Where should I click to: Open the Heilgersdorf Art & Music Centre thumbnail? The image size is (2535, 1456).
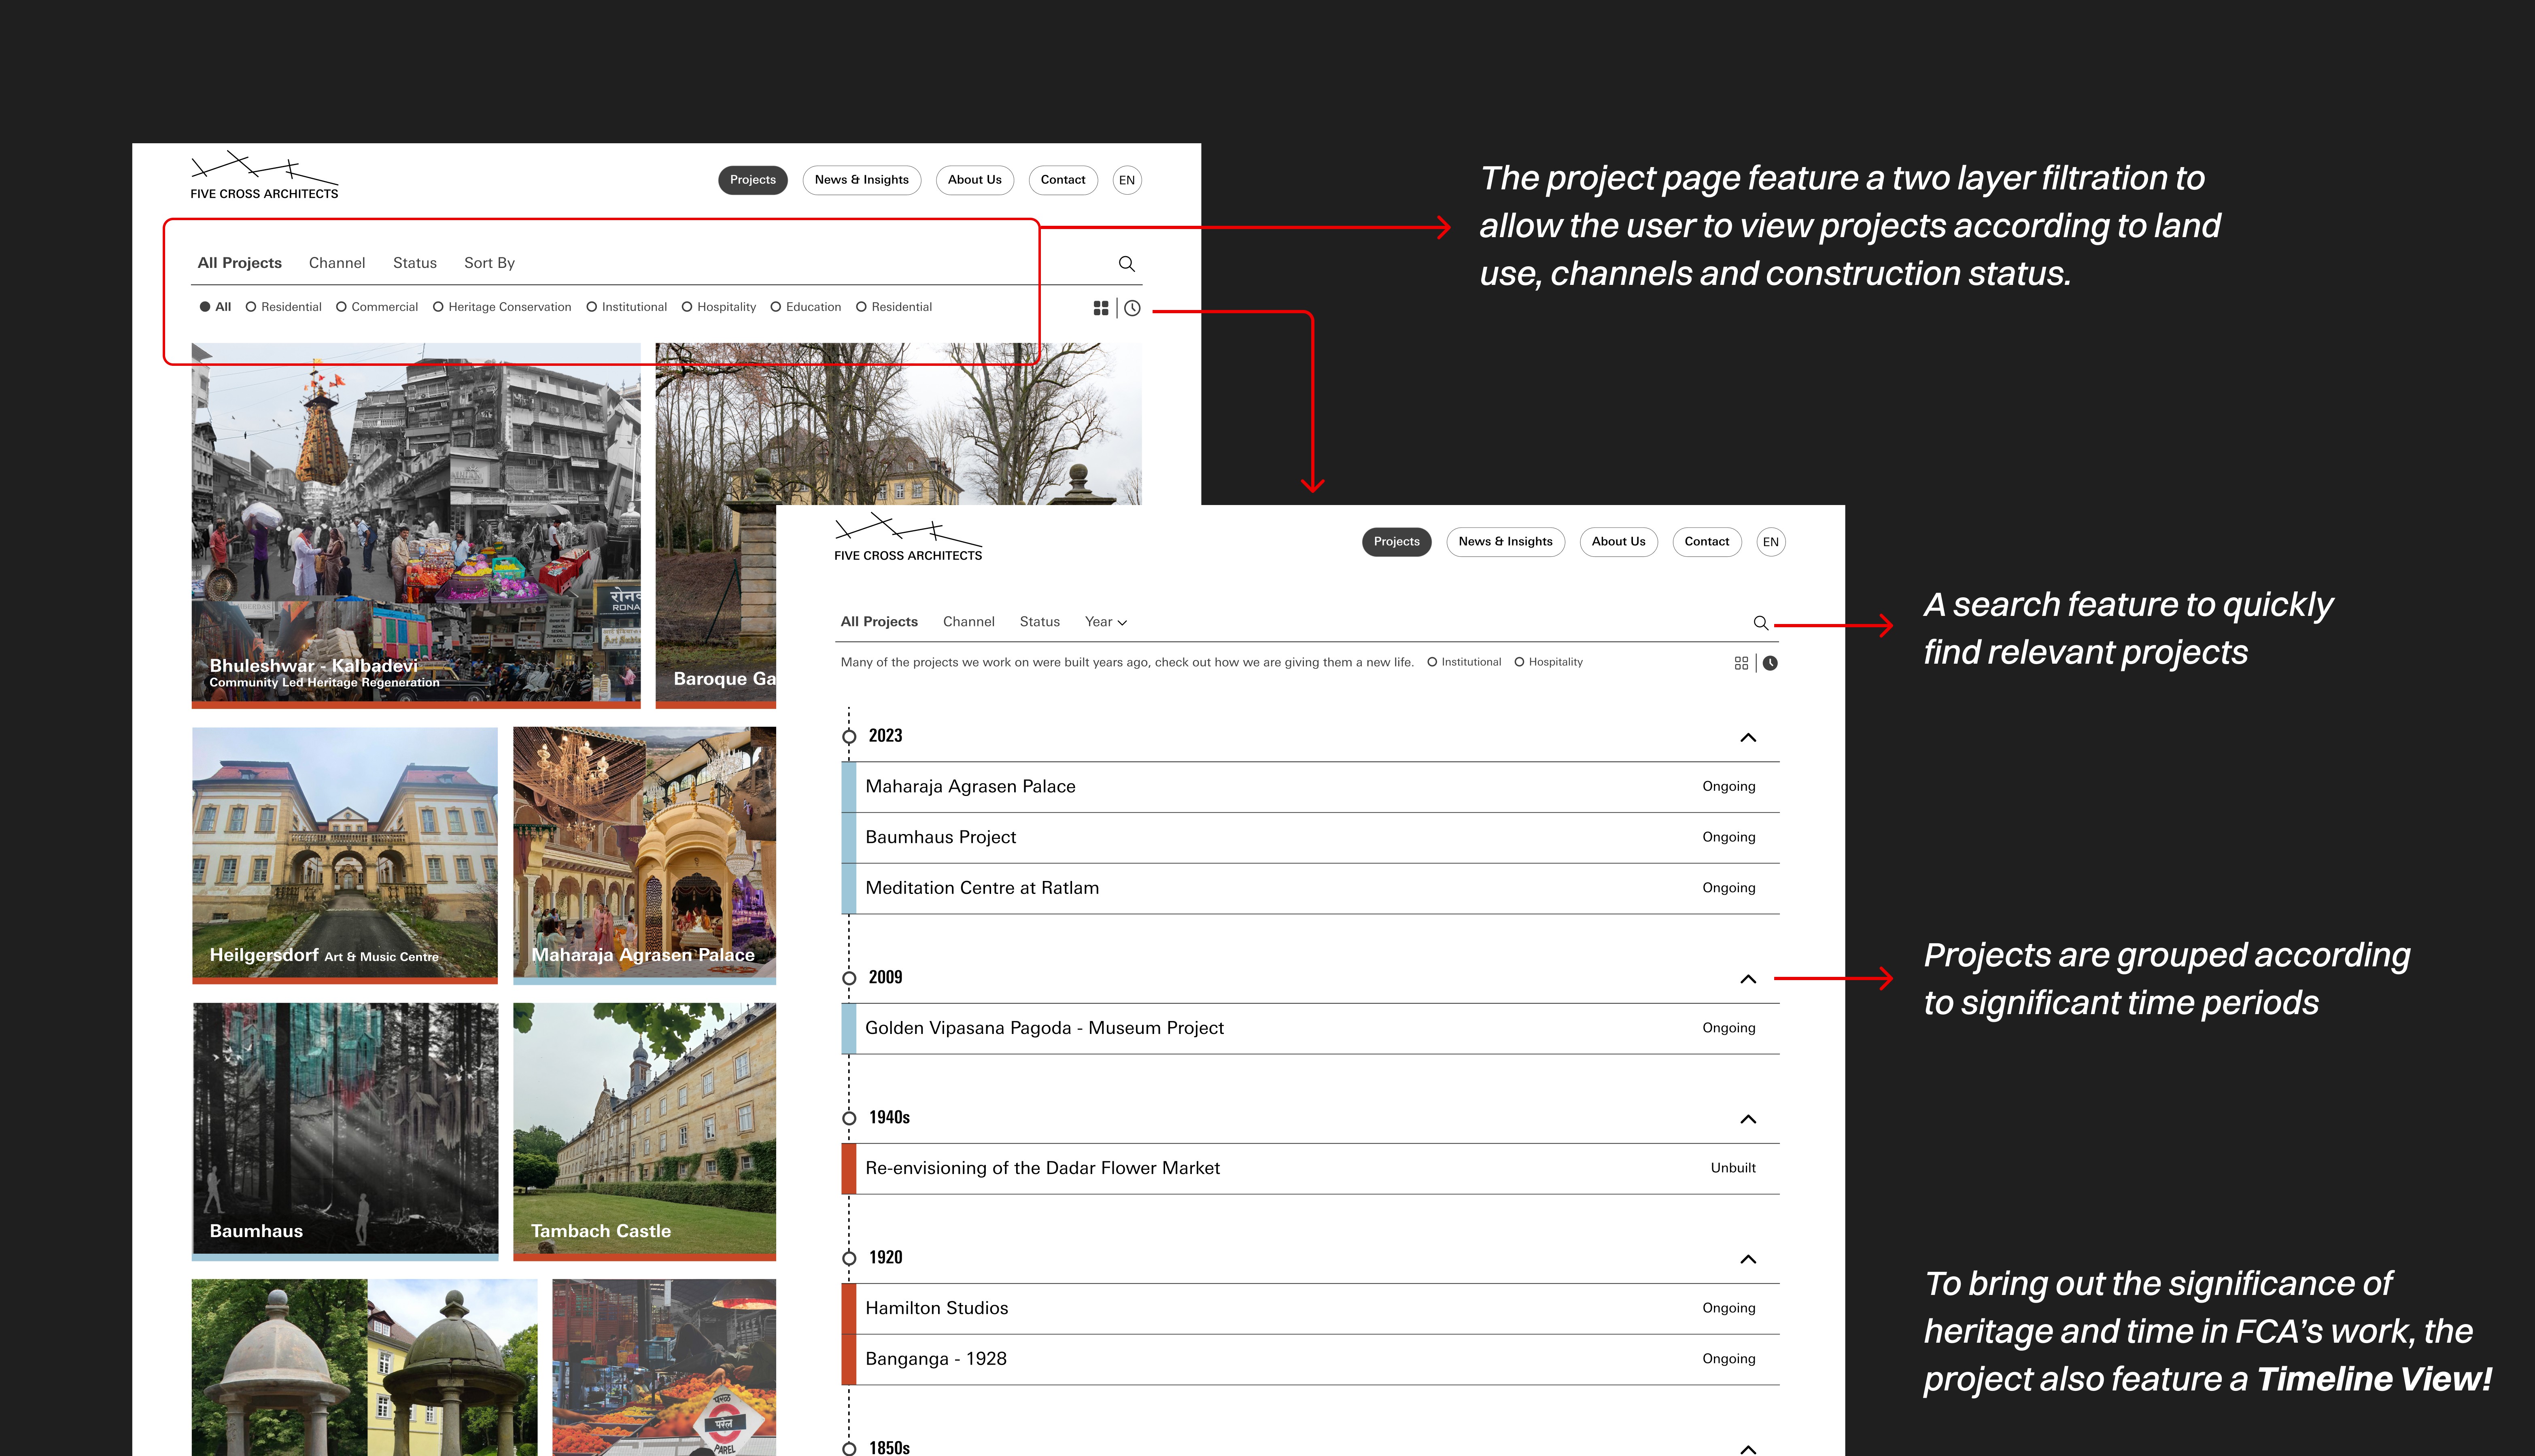pos(345,855)
